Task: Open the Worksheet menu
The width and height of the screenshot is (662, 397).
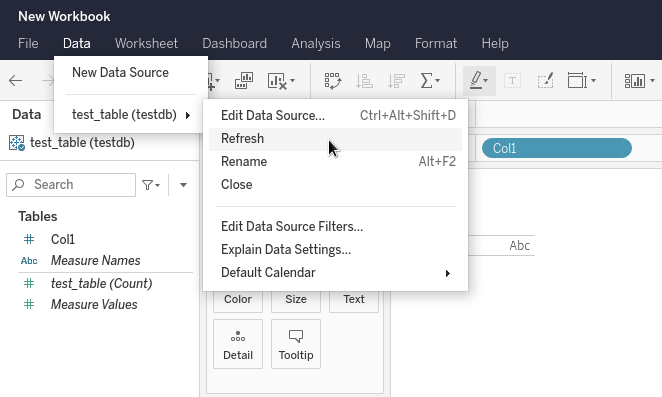Action: 146,44
